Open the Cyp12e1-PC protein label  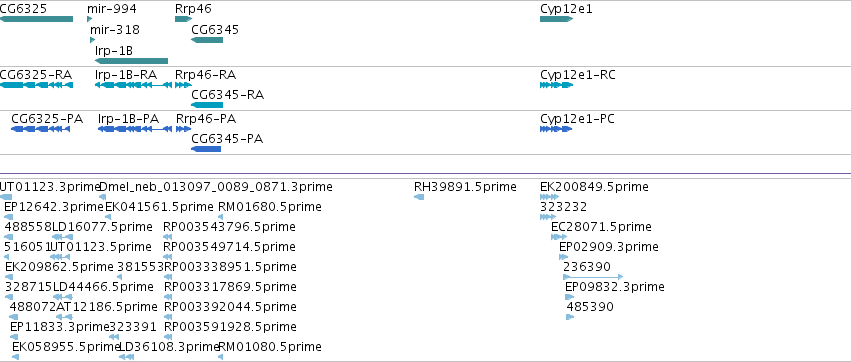click(x=577, y=118)
